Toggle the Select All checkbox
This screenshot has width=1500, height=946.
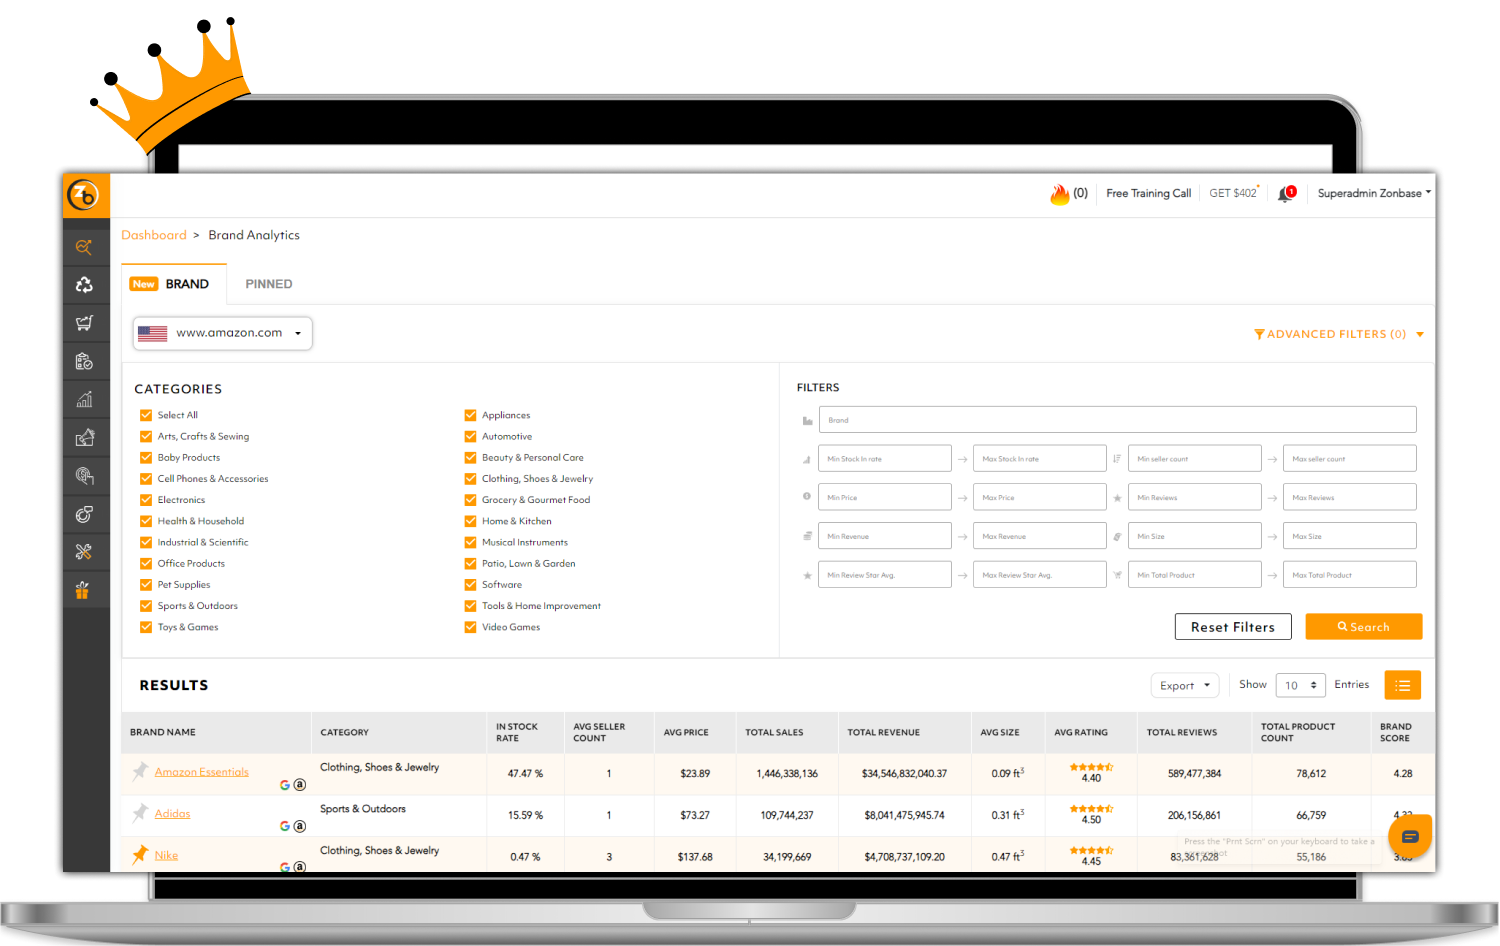point(146,415)
